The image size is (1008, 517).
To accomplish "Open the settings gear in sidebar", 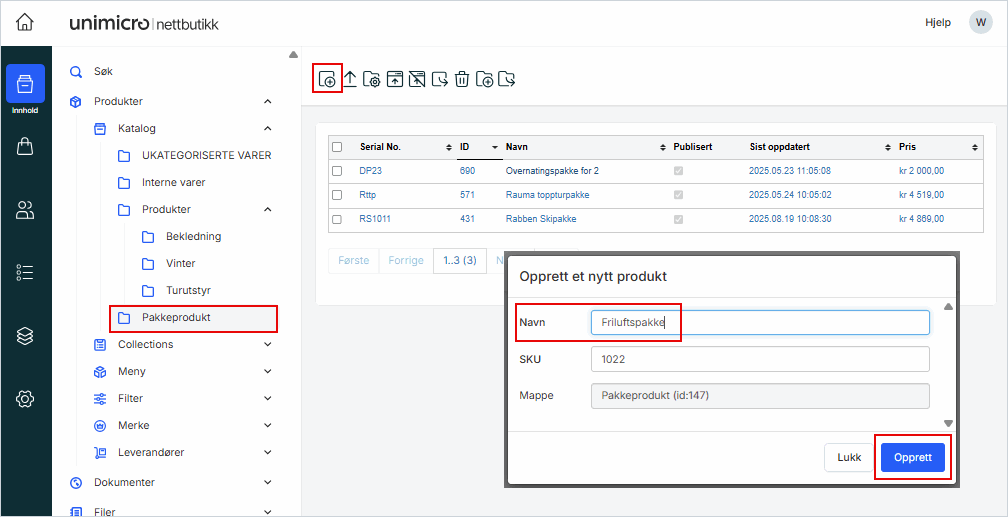I will (x=25, y=399).
